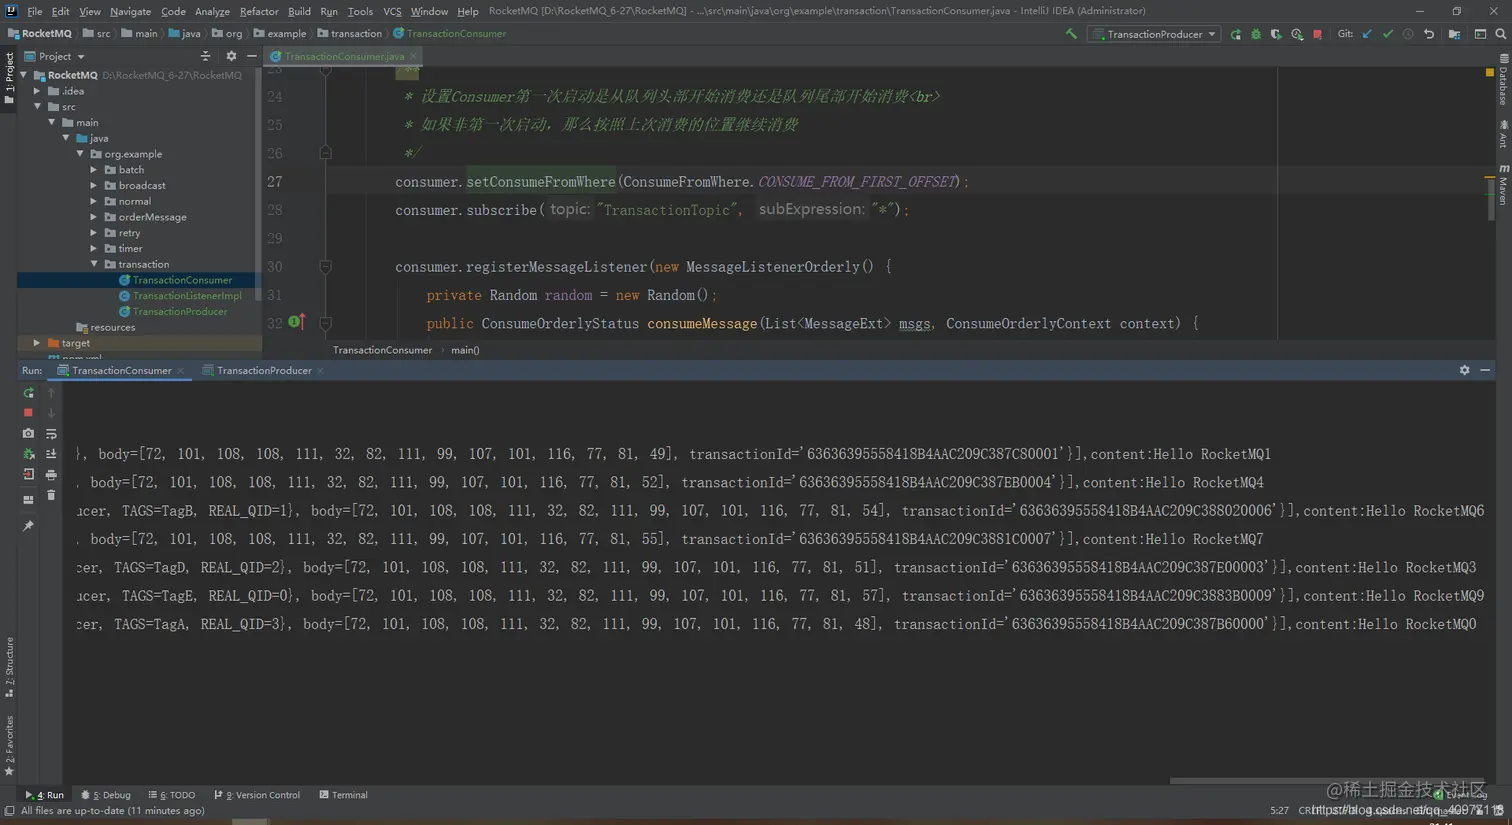Open the Analyze menu
This screenshot has width=1512, height=825.
coord(212,11)
